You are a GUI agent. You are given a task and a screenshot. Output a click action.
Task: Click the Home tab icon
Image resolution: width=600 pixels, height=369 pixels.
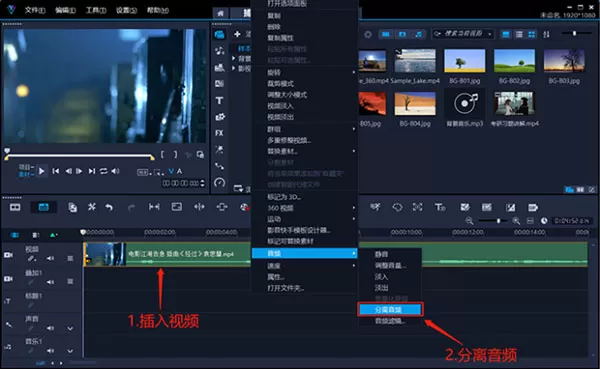[x=220, y=13]
